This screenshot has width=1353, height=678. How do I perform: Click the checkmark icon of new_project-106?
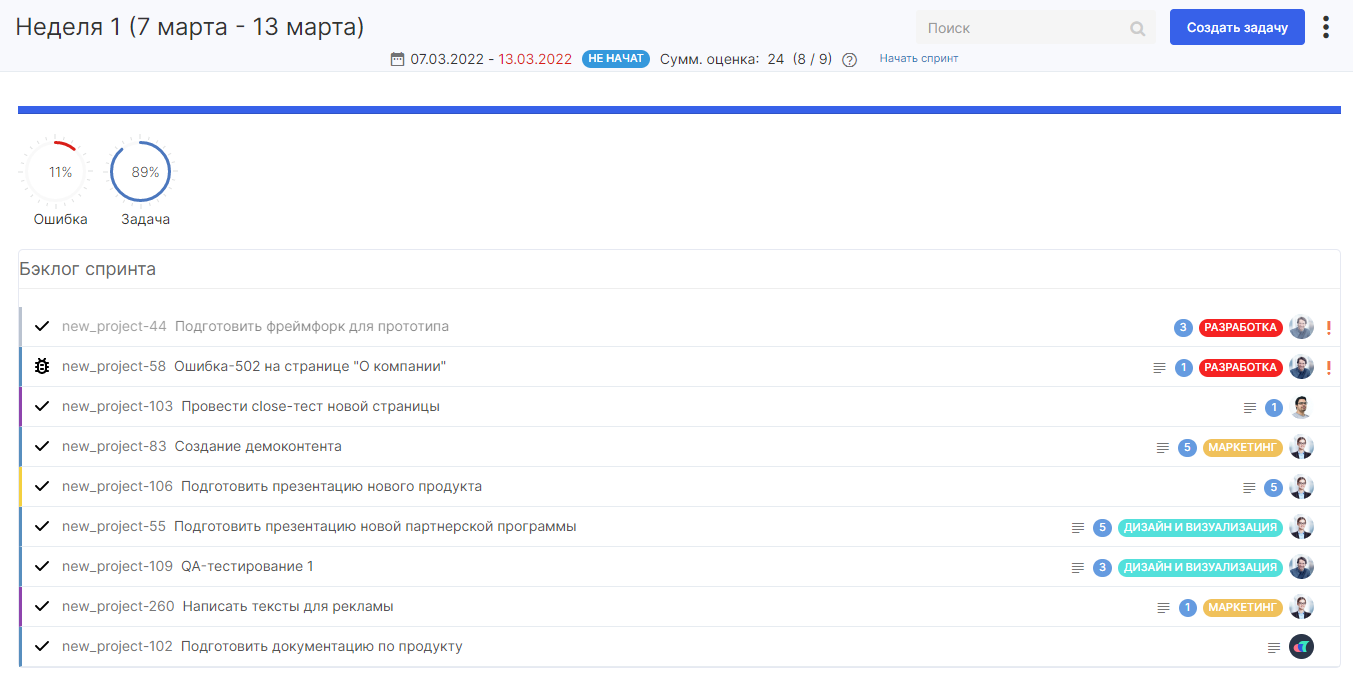coord(42,486)
